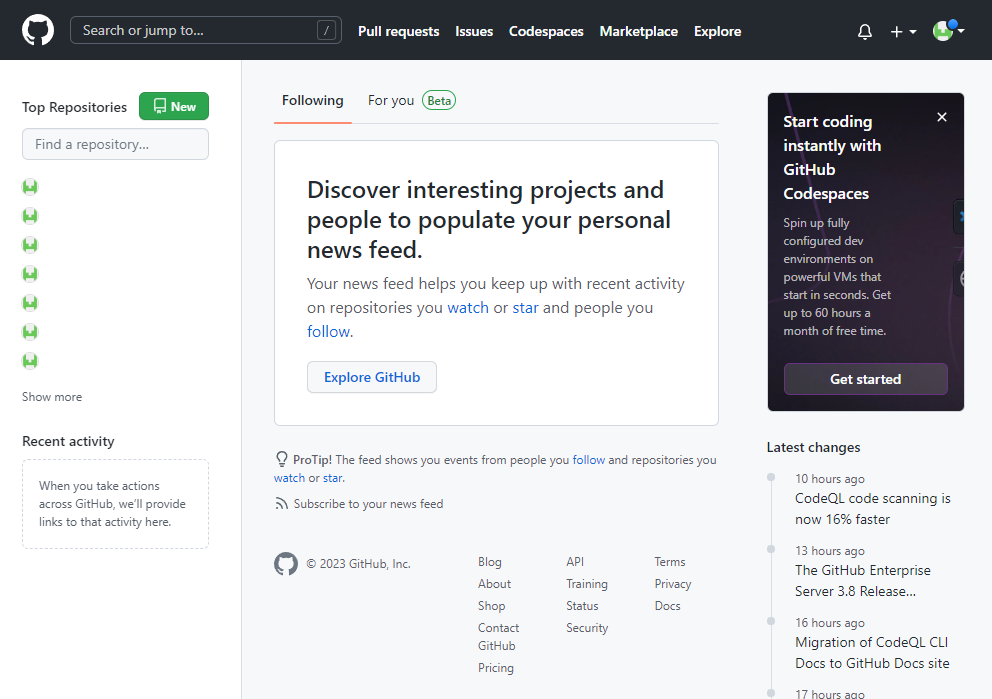
Task: Open GitHub Enterprise Server 3.8 Release entry
Action: click(862, 581)
